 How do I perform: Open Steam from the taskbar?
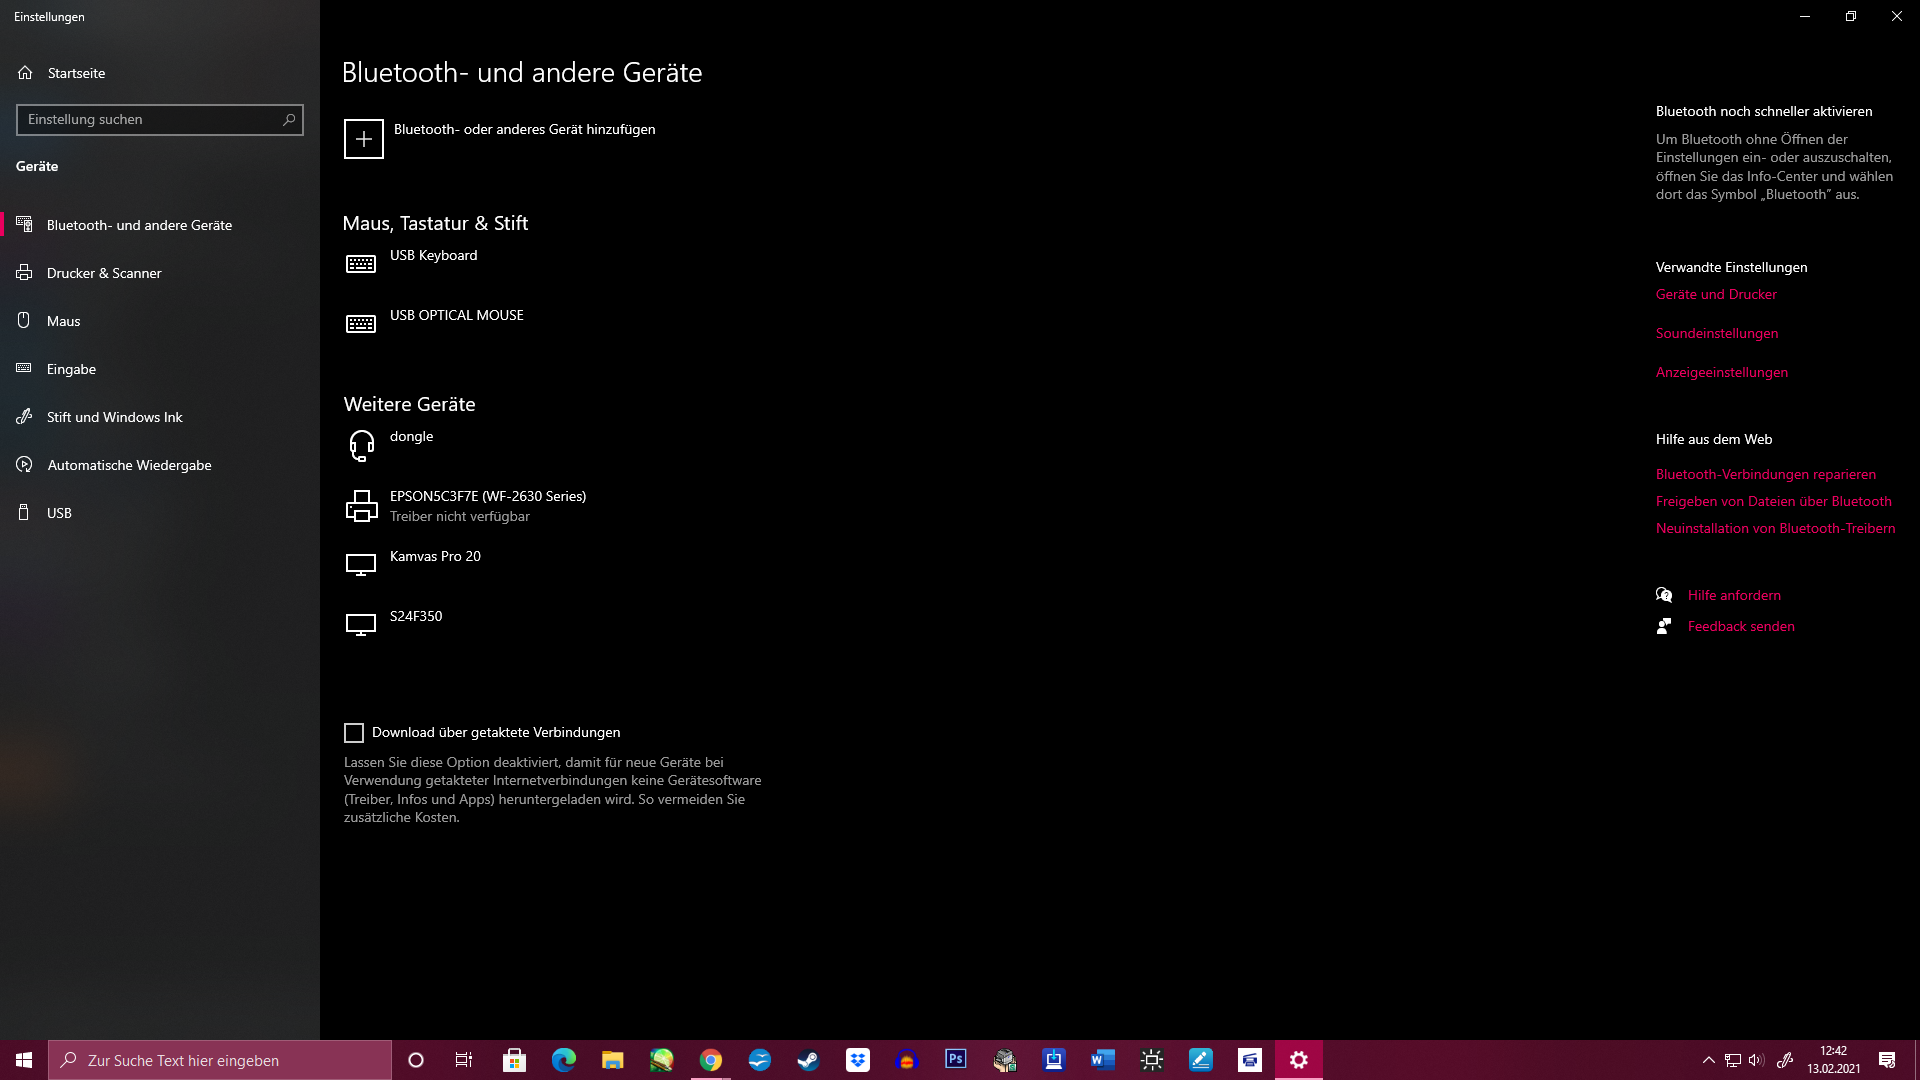[808, 1059]
